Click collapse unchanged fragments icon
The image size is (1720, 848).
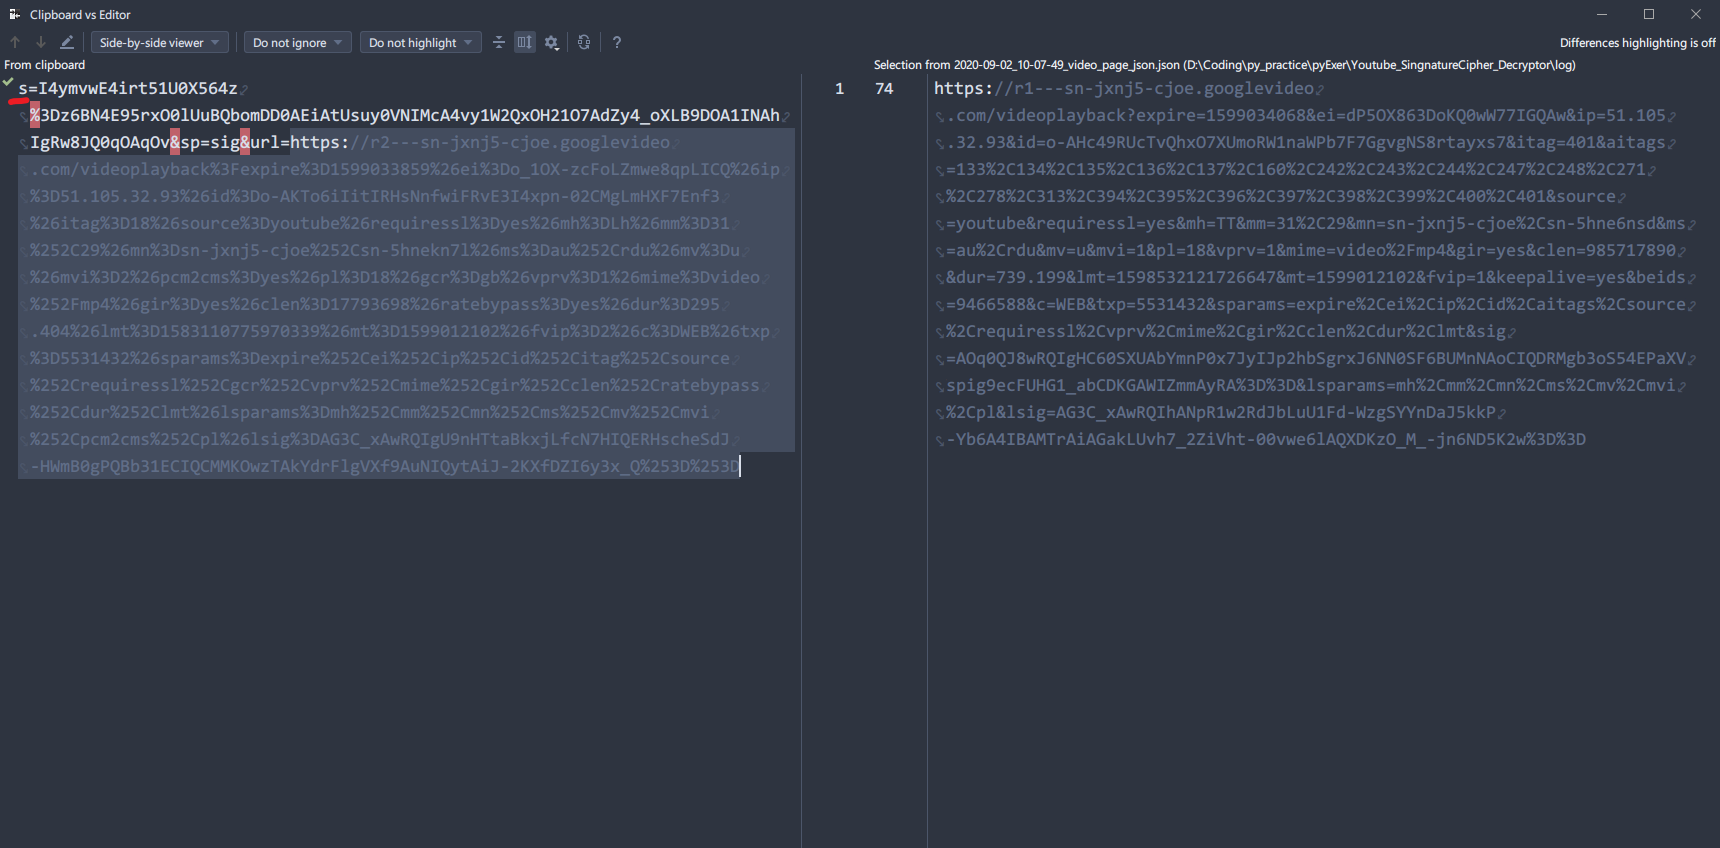tap(499, 42)
